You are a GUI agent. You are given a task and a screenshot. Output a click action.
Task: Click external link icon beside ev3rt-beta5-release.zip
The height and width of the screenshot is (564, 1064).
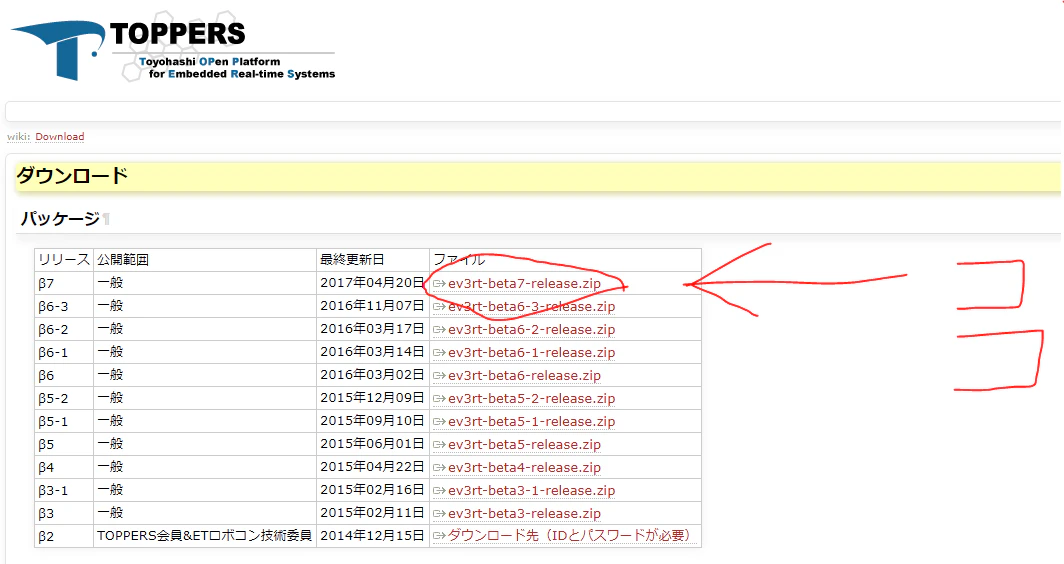(440, 445)
